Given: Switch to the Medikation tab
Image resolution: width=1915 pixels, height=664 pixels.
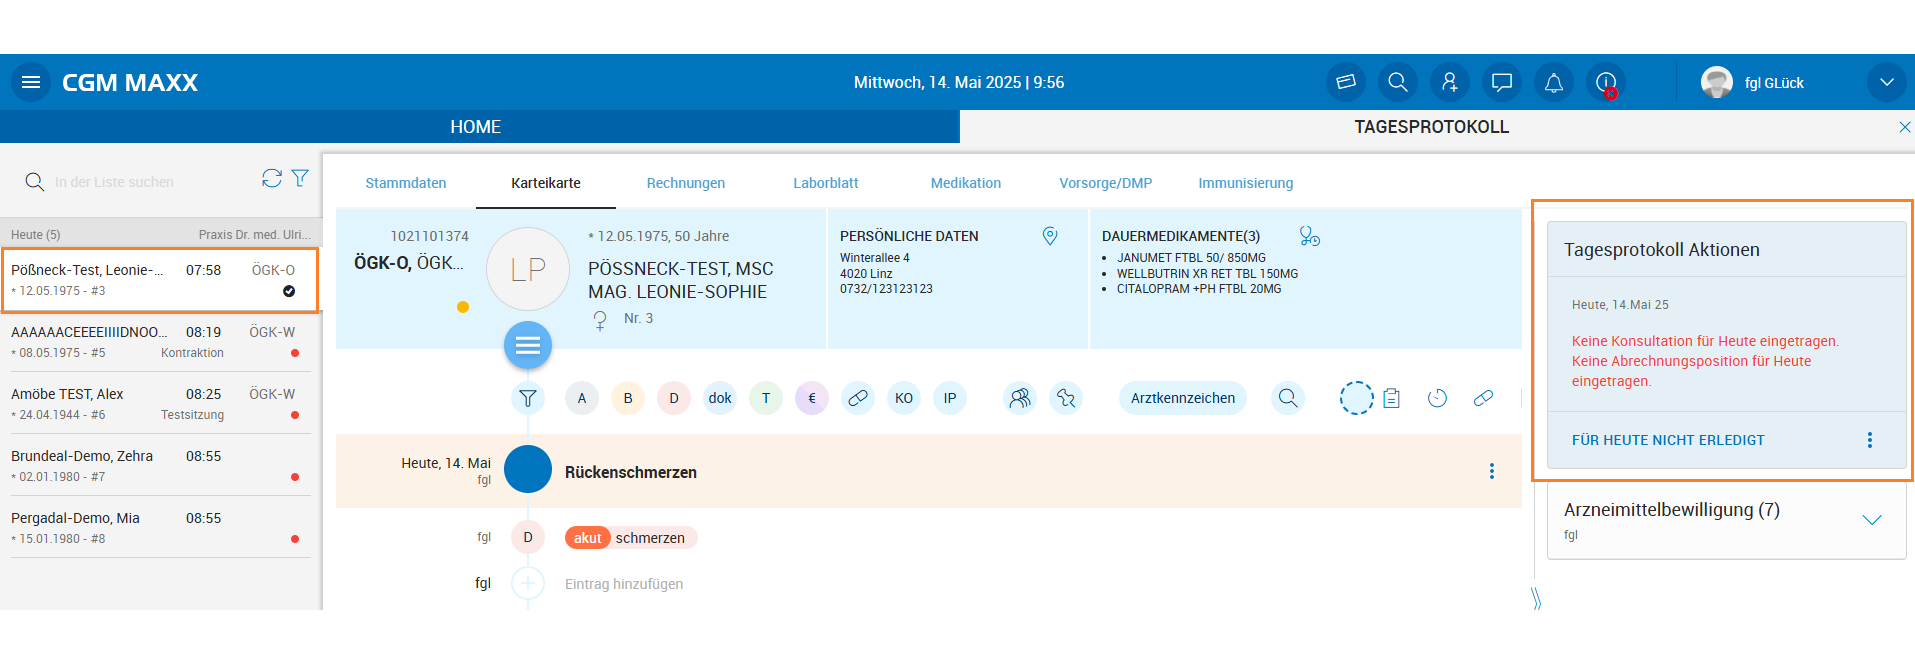Looking at the screenshot, I should [965, 183].
